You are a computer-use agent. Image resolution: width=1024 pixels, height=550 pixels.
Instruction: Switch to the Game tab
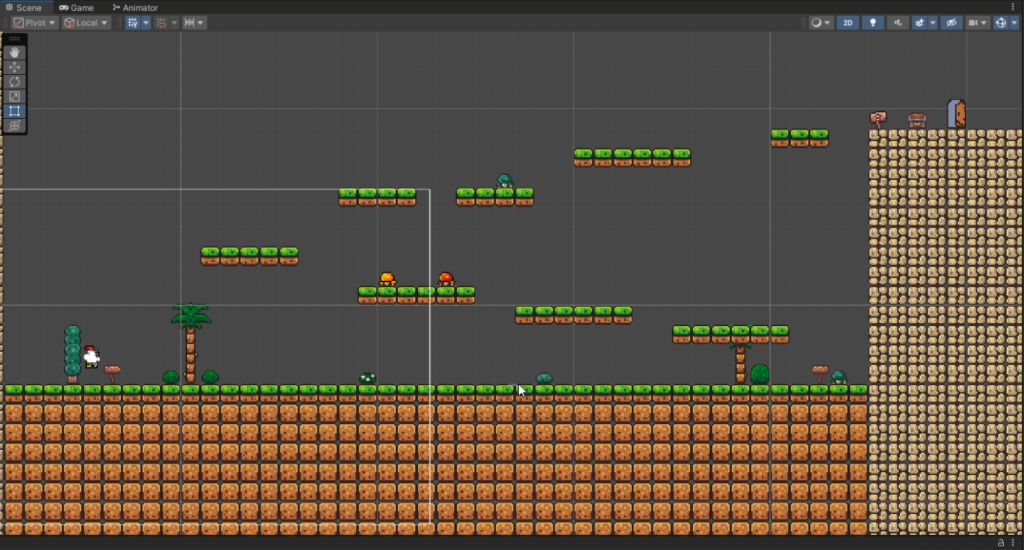tap(77, 7)
